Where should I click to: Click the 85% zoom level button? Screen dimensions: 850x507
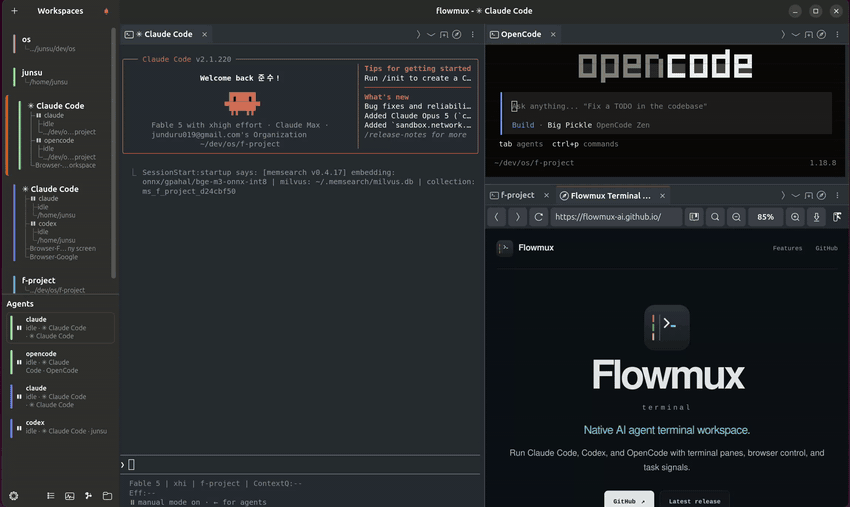click(x=765, y=217)
